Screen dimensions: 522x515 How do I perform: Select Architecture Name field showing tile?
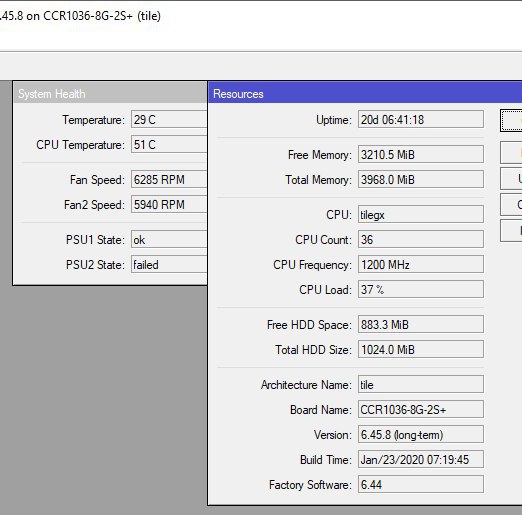[x=421, y=384]
